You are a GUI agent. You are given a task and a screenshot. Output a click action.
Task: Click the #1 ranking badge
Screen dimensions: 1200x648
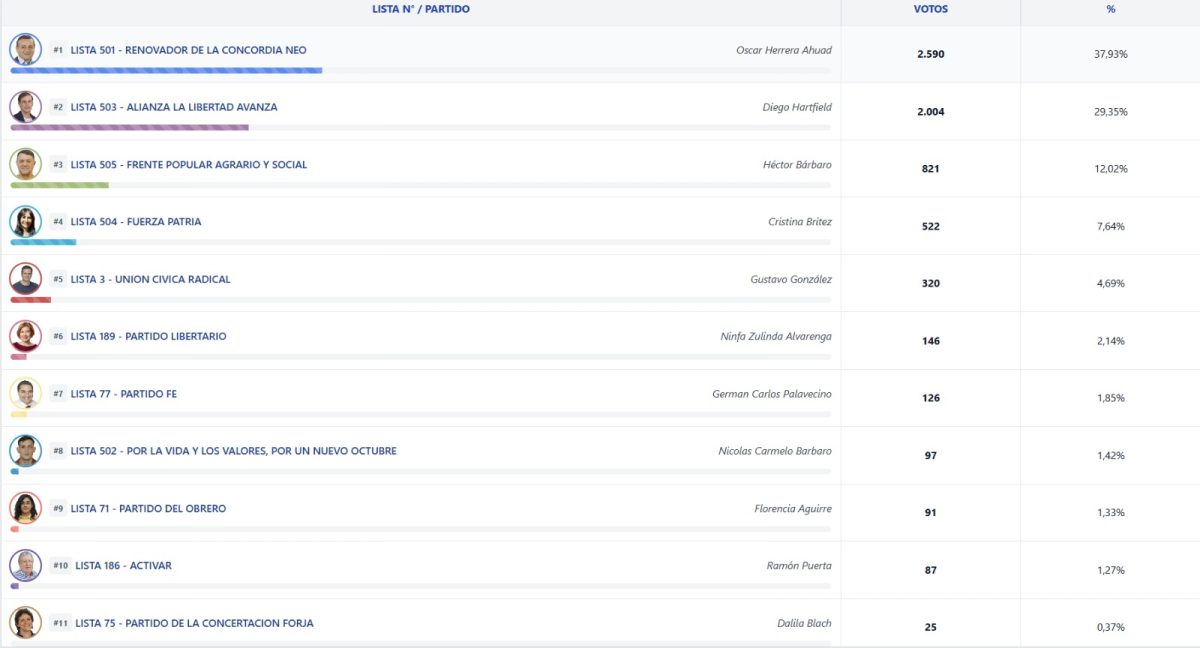click(58, 50)
